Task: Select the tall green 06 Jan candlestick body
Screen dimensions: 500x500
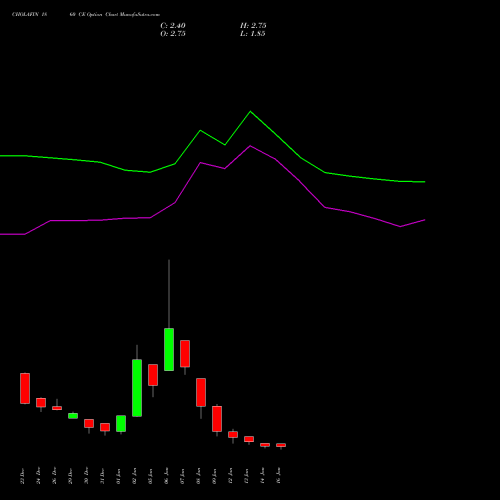Action: click(169, 349)
